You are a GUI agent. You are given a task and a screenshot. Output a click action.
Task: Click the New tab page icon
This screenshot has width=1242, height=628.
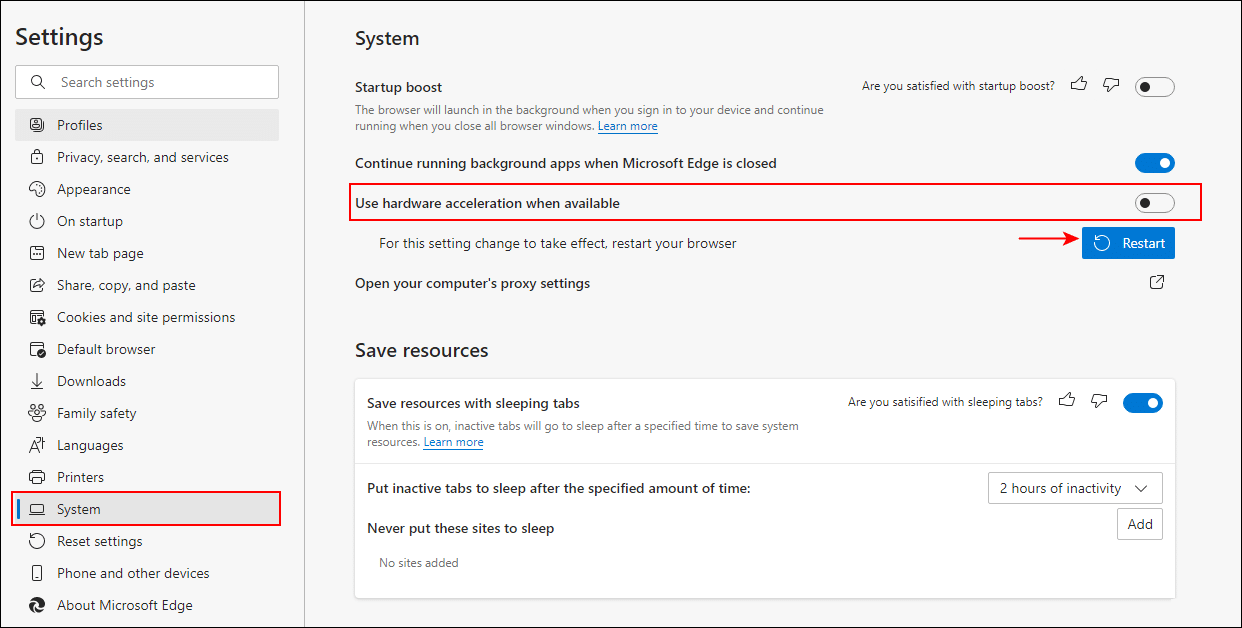click(37, 253)
